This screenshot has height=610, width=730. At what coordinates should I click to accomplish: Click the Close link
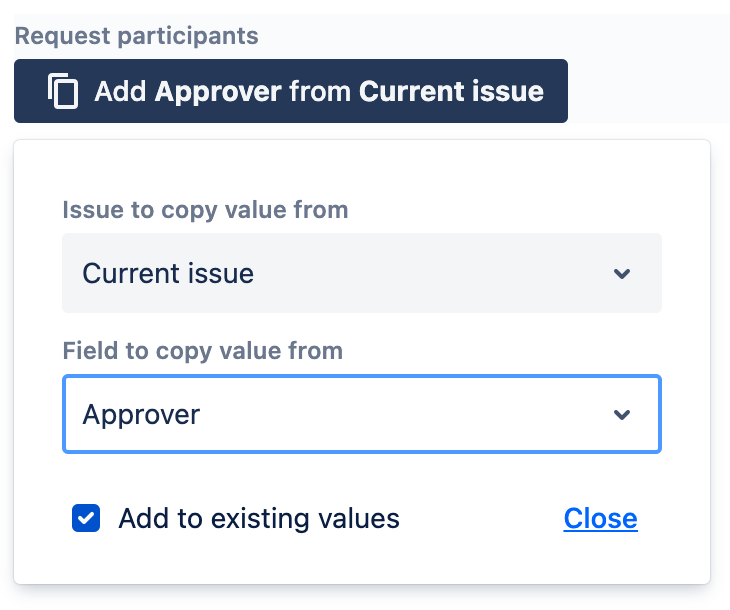[601, 518]
